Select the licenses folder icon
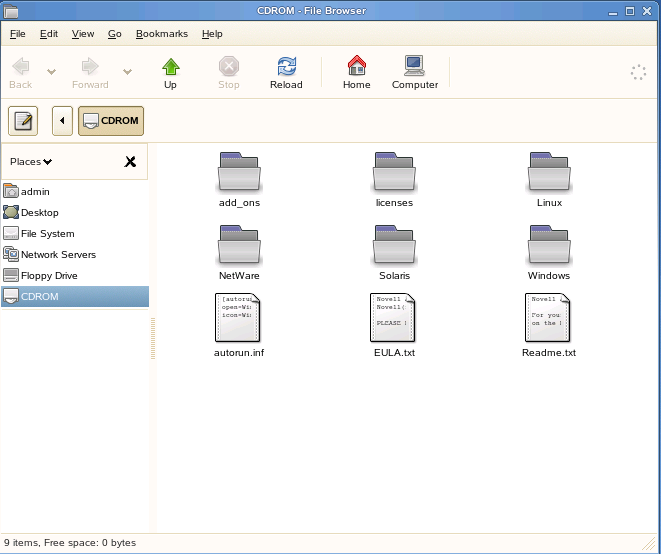The image size is (661, 554). click(x=394, y=172)
